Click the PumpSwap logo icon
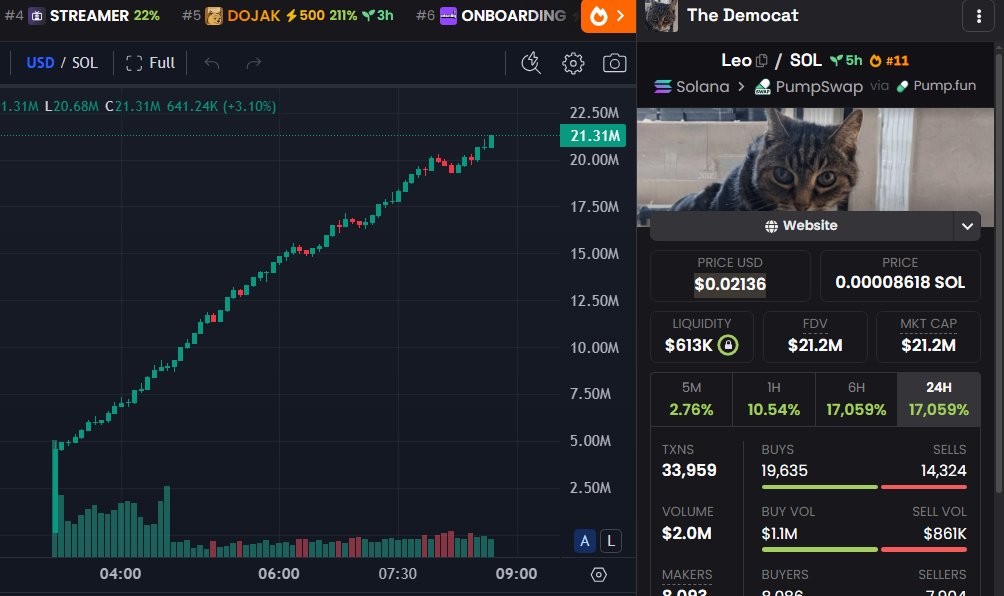The width and height of the screenshot is (1004, 596). [763, 86]
